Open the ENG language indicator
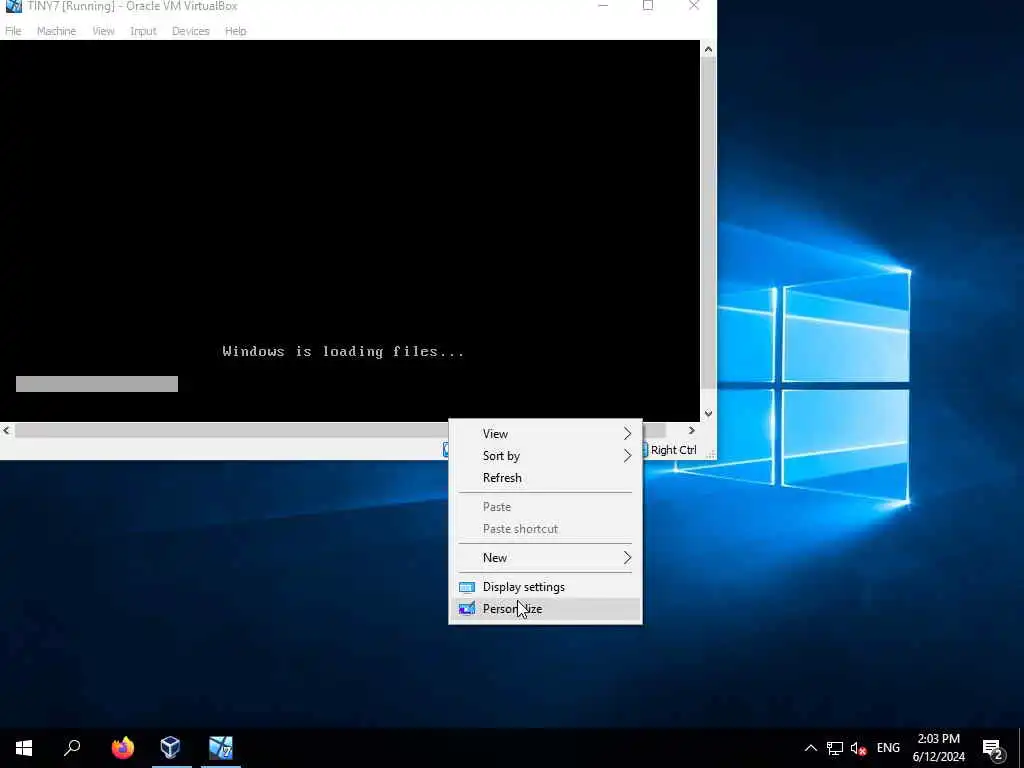Image resolution: width=1024 pixels, height=768 pixels. coord(888,748)
